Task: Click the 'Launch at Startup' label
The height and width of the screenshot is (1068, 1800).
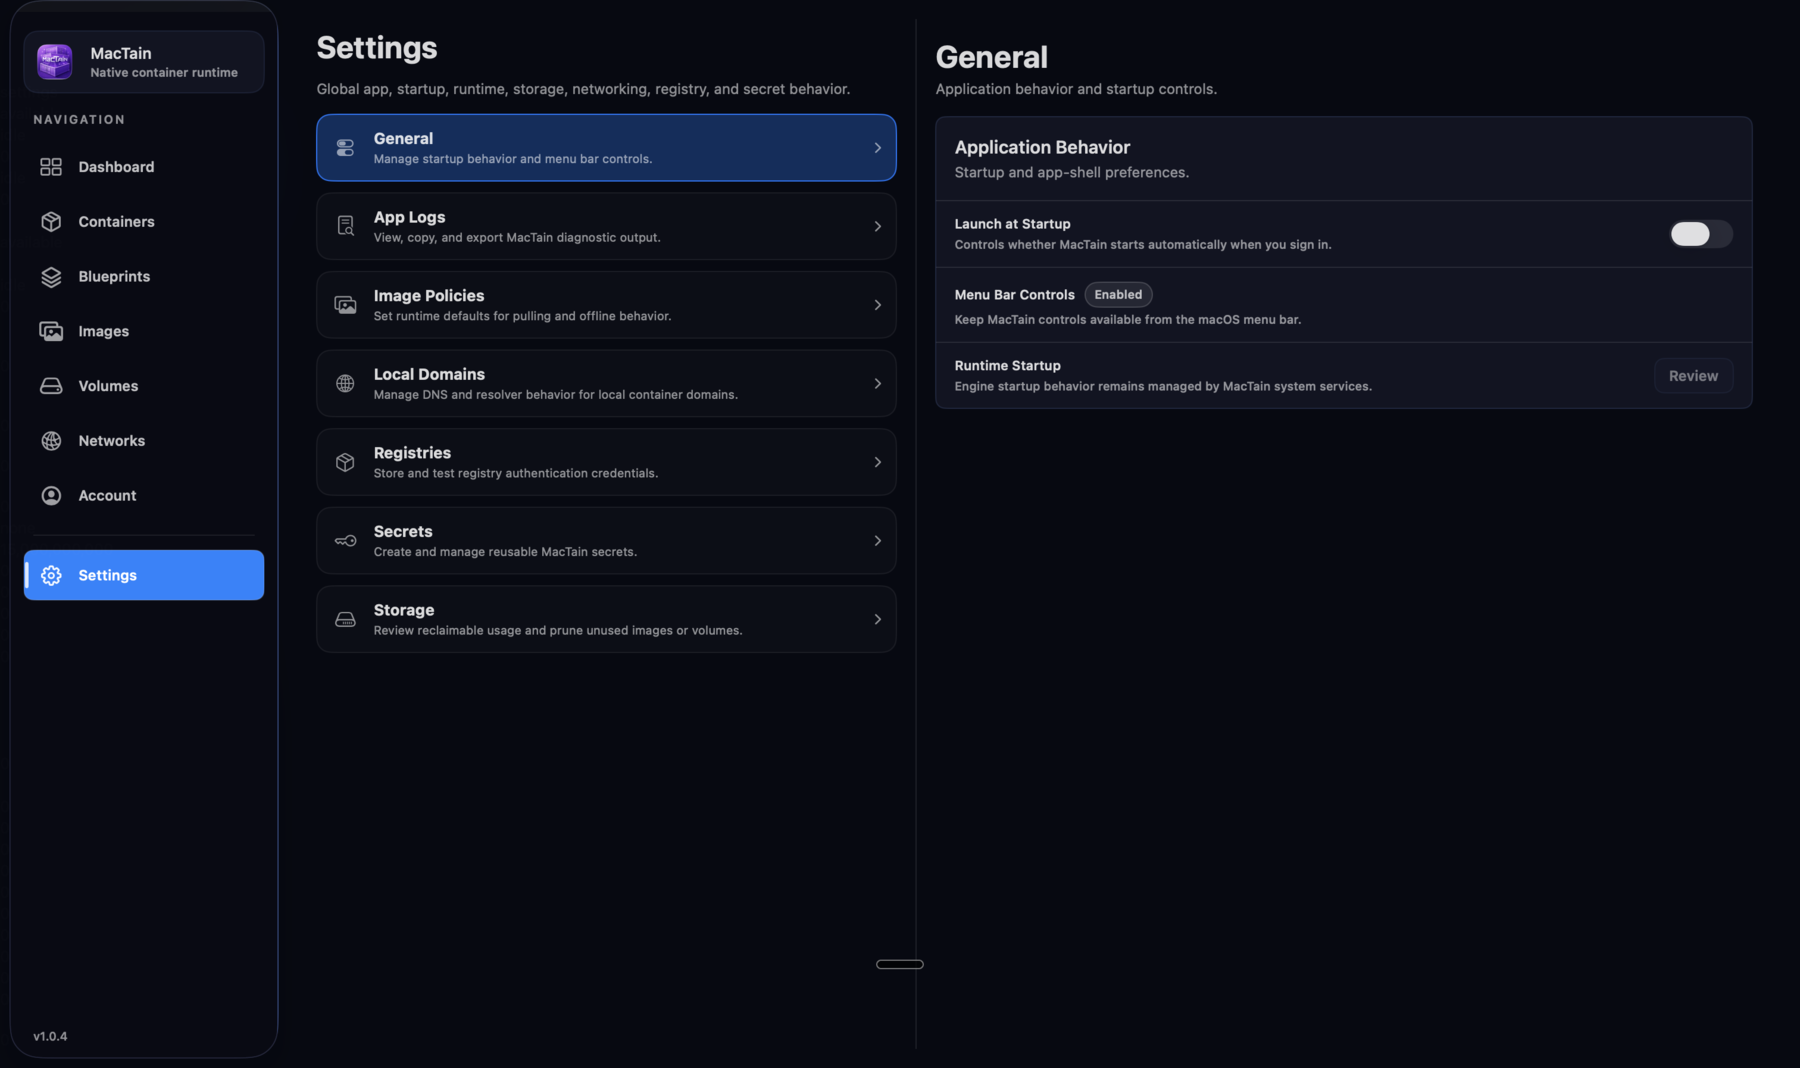Action: click(x=1012, y=224)
